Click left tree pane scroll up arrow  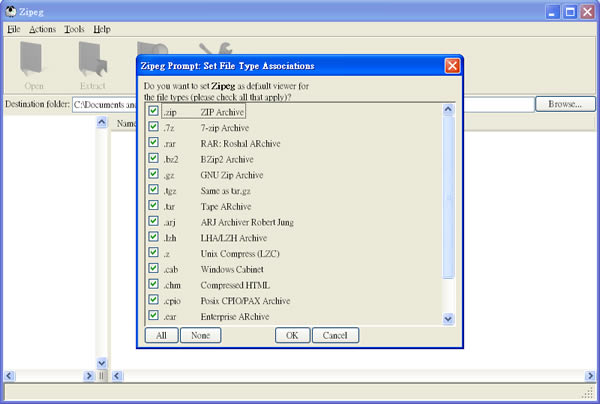(x=101, y=122)
